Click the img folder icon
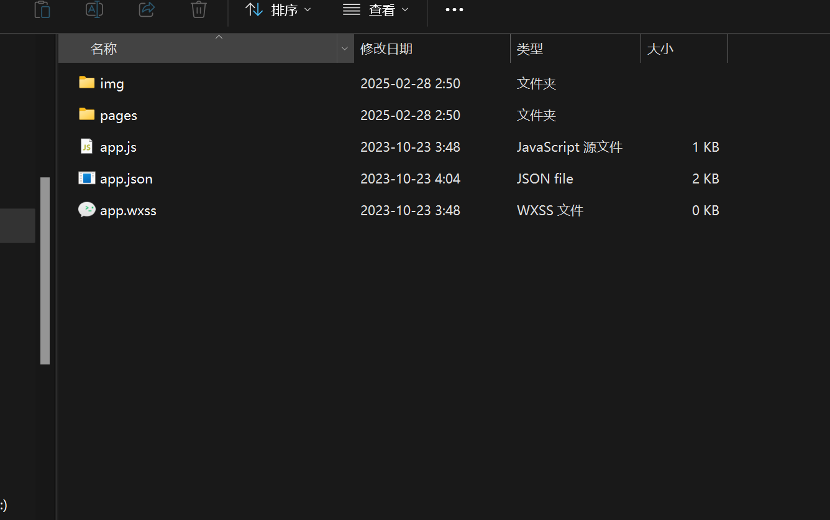Screen dimensions: 830x520 87,83
